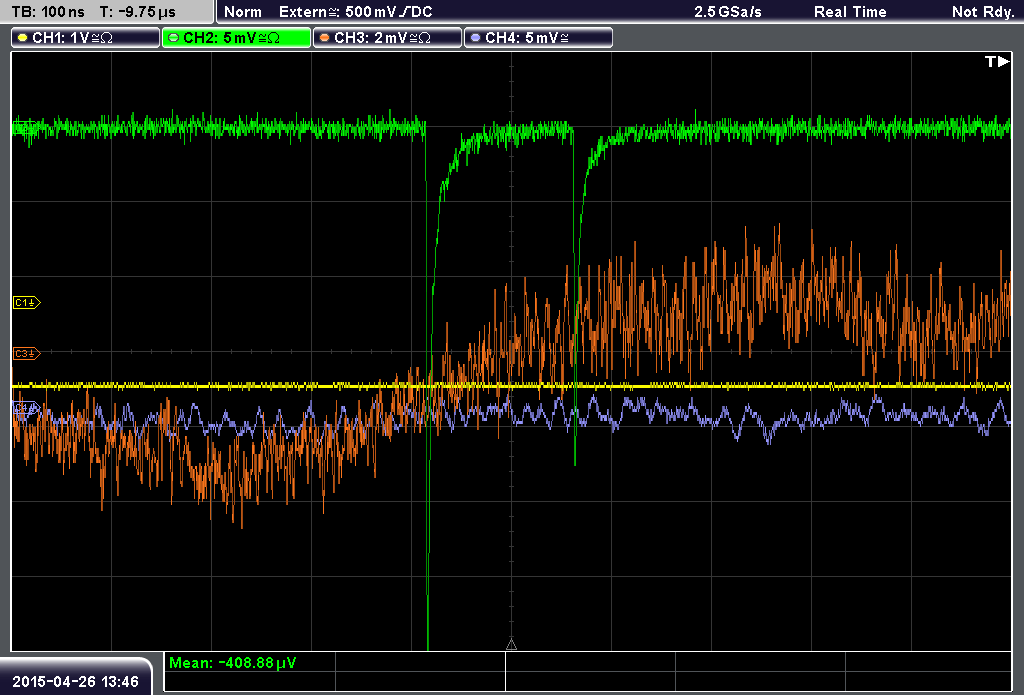1024x695 pixels.
Task: Click the C3 ground level marker
Action: coord(27,353)
